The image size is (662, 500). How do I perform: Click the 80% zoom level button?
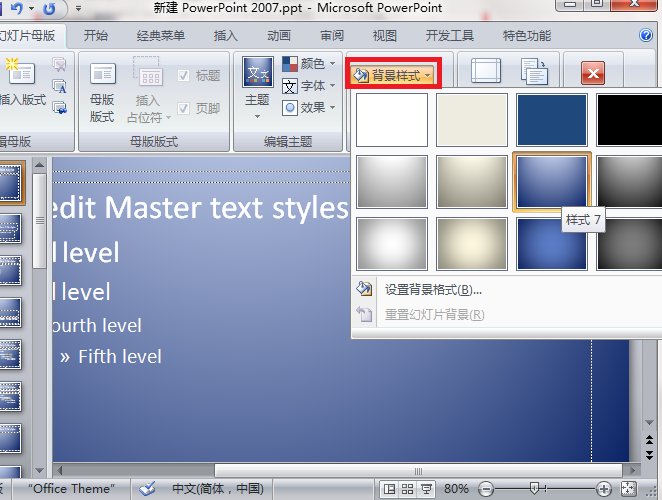point(456,489)
